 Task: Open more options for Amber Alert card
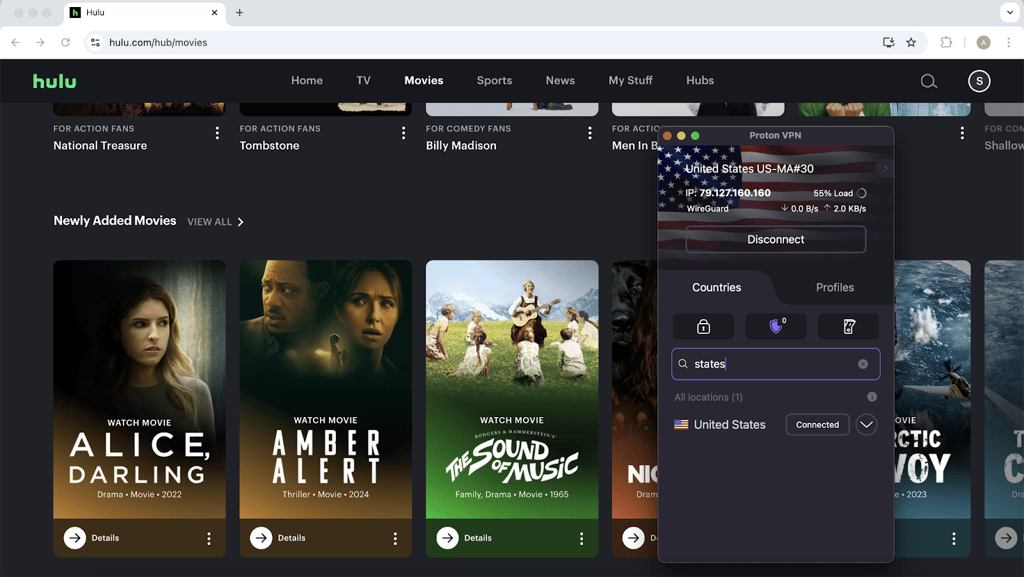coord(395,538)
